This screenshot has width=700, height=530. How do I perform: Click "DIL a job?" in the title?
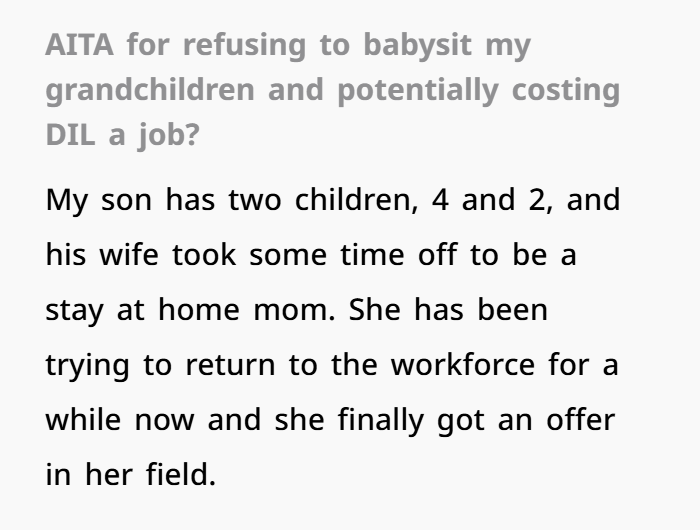pyautogui.click(x=122, y=135)
